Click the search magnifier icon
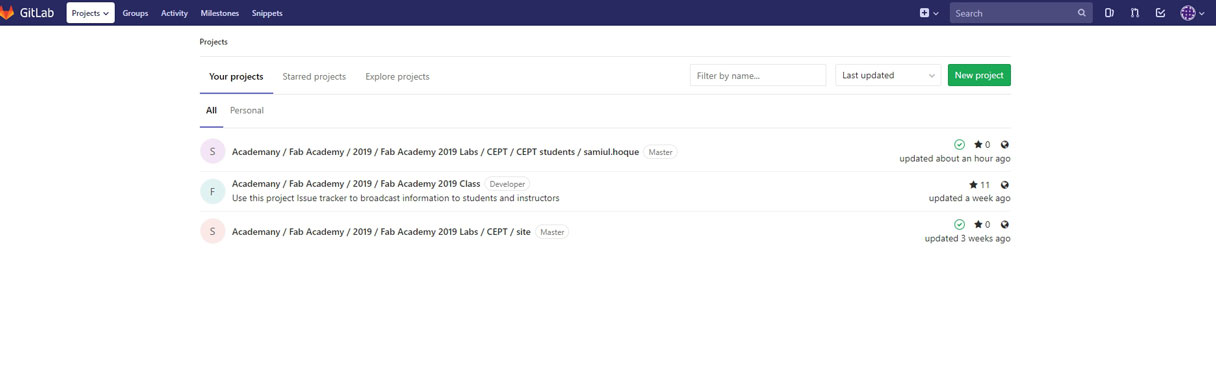Screen dimensions: 1216x371 point(1081,13)
